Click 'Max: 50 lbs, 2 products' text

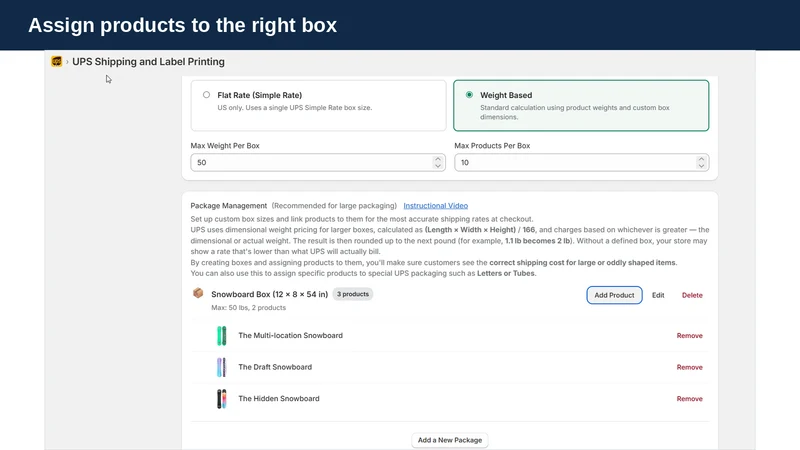(248, 308)
